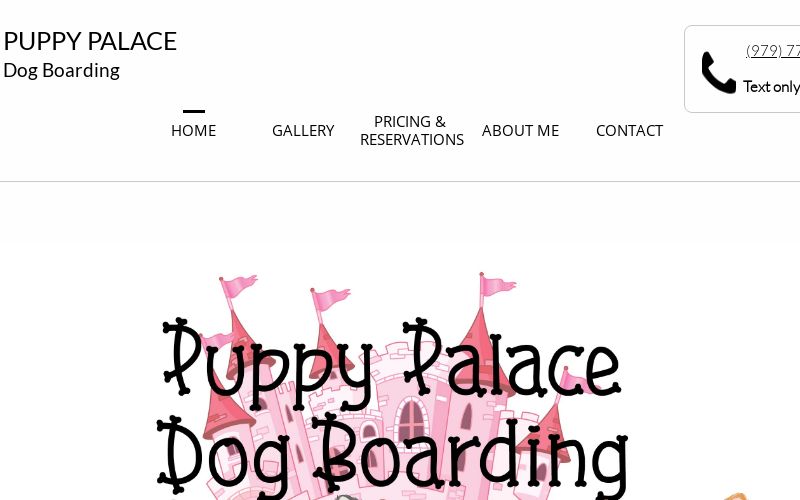Click the gray divider line below navigation
The height and width of the screenshot is (500, 800).
point(400,181)
